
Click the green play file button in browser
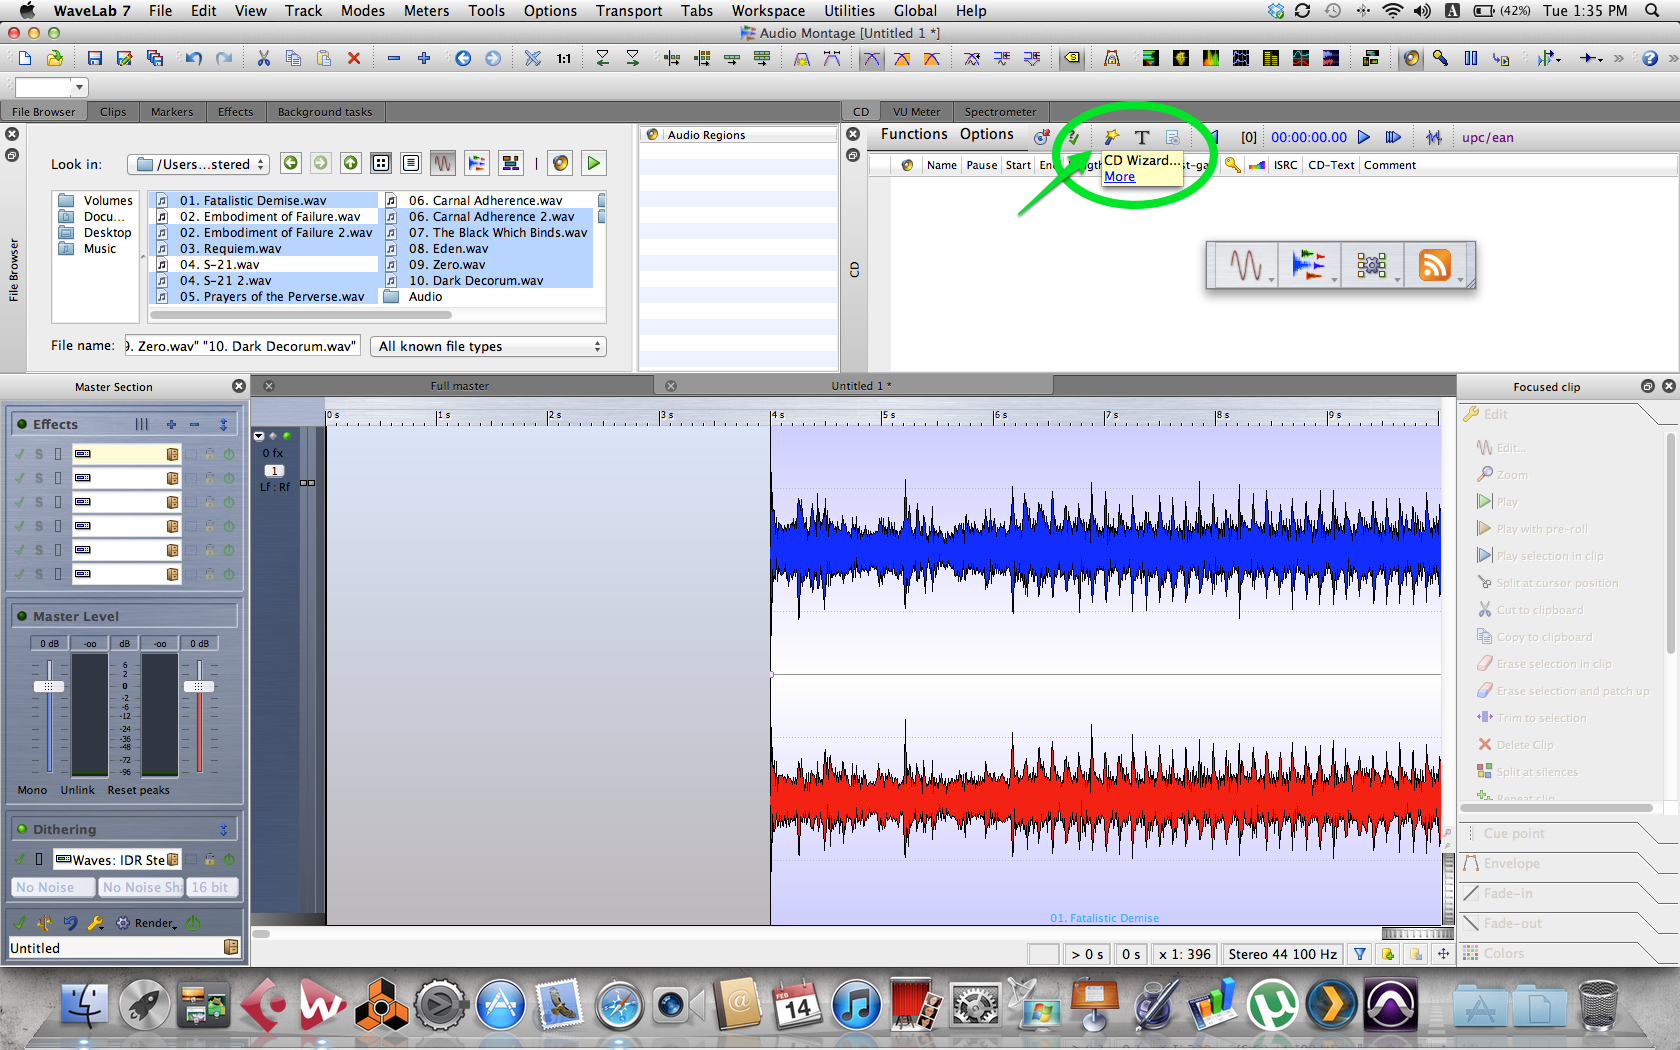click(594, 163)
